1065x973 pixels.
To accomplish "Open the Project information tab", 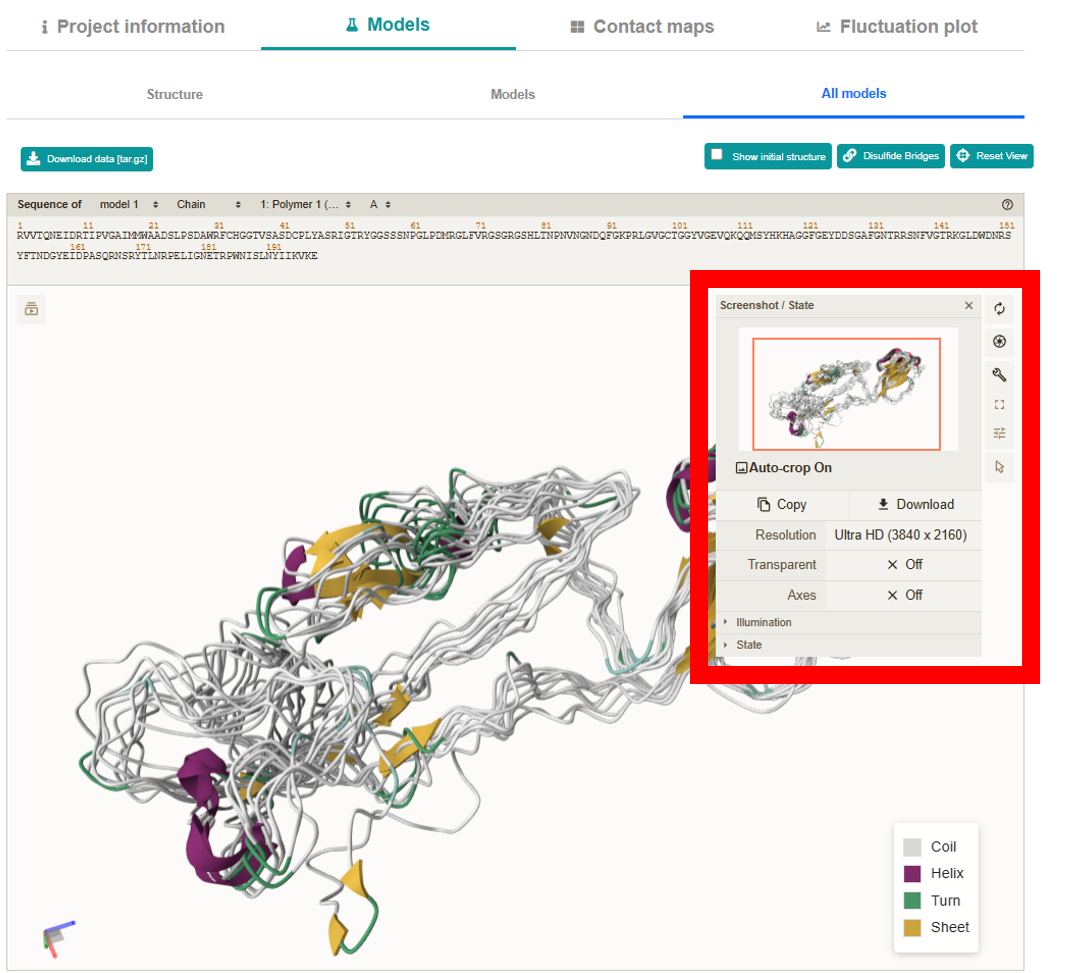I will (x=133, y=26).
